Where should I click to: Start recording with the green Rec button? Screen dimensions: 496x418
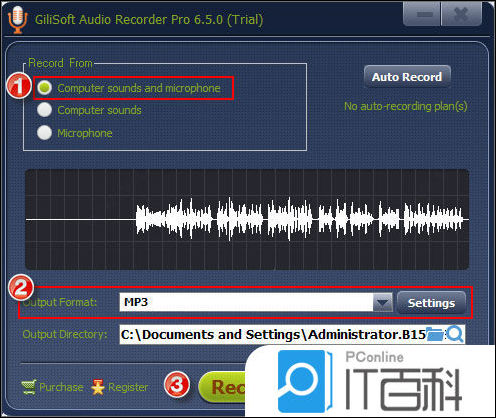(222, 387)
